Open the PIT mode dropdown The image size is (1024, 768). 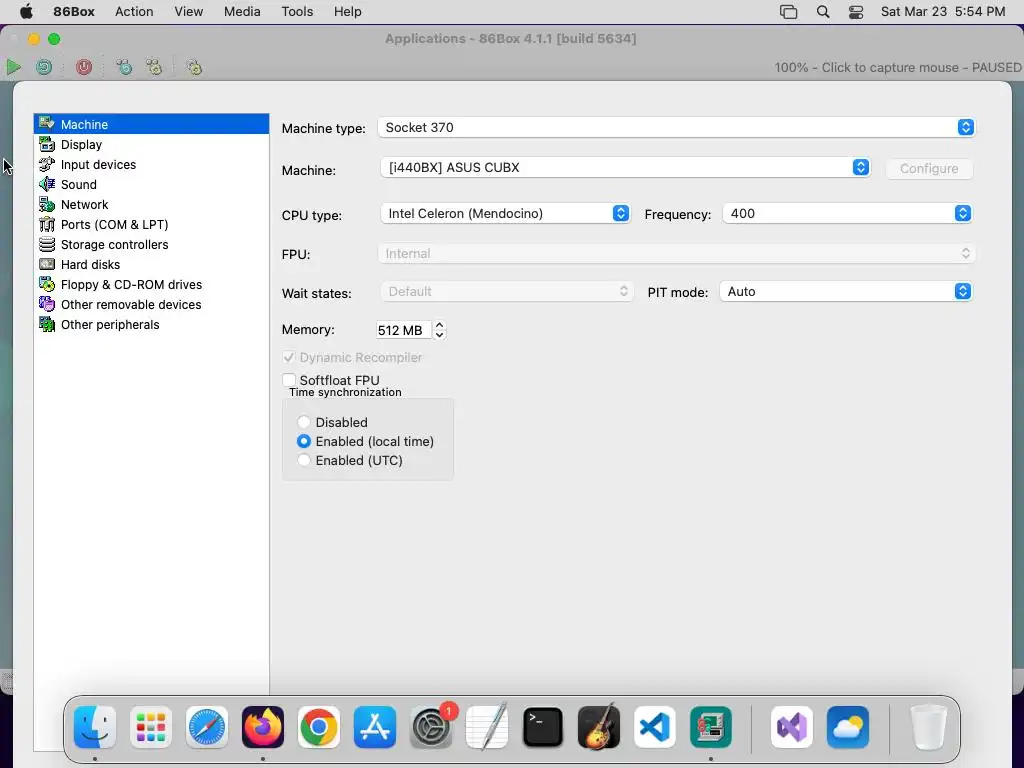click(846, 291)
